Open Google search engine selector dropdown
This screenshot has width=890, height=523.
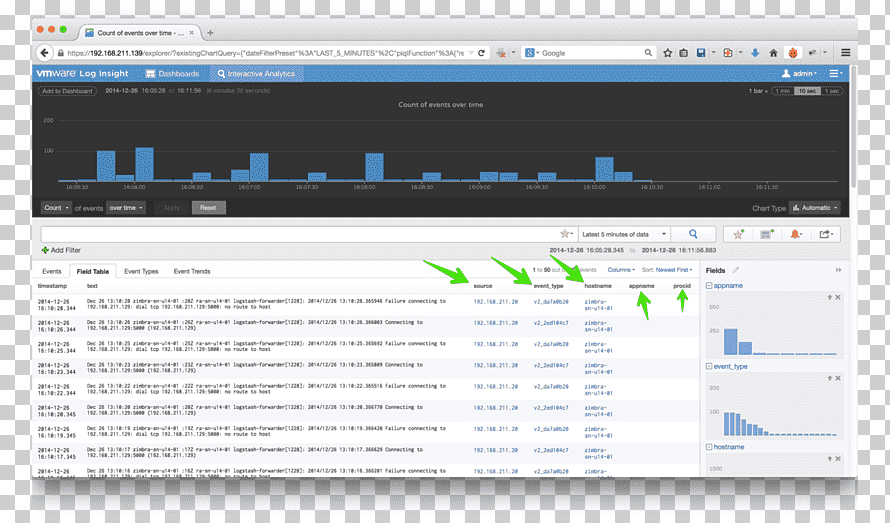coord(531,53)
